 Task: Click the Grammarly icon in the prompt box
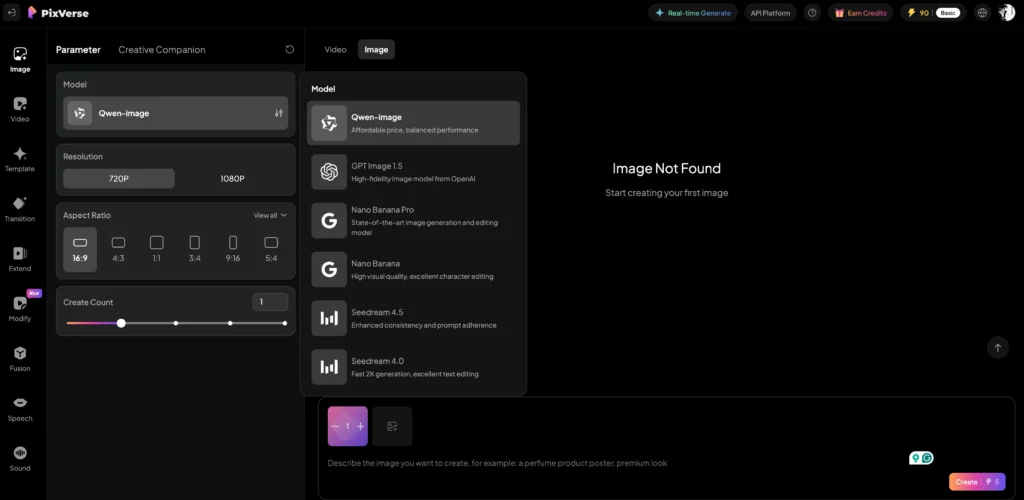pos(927,458)
